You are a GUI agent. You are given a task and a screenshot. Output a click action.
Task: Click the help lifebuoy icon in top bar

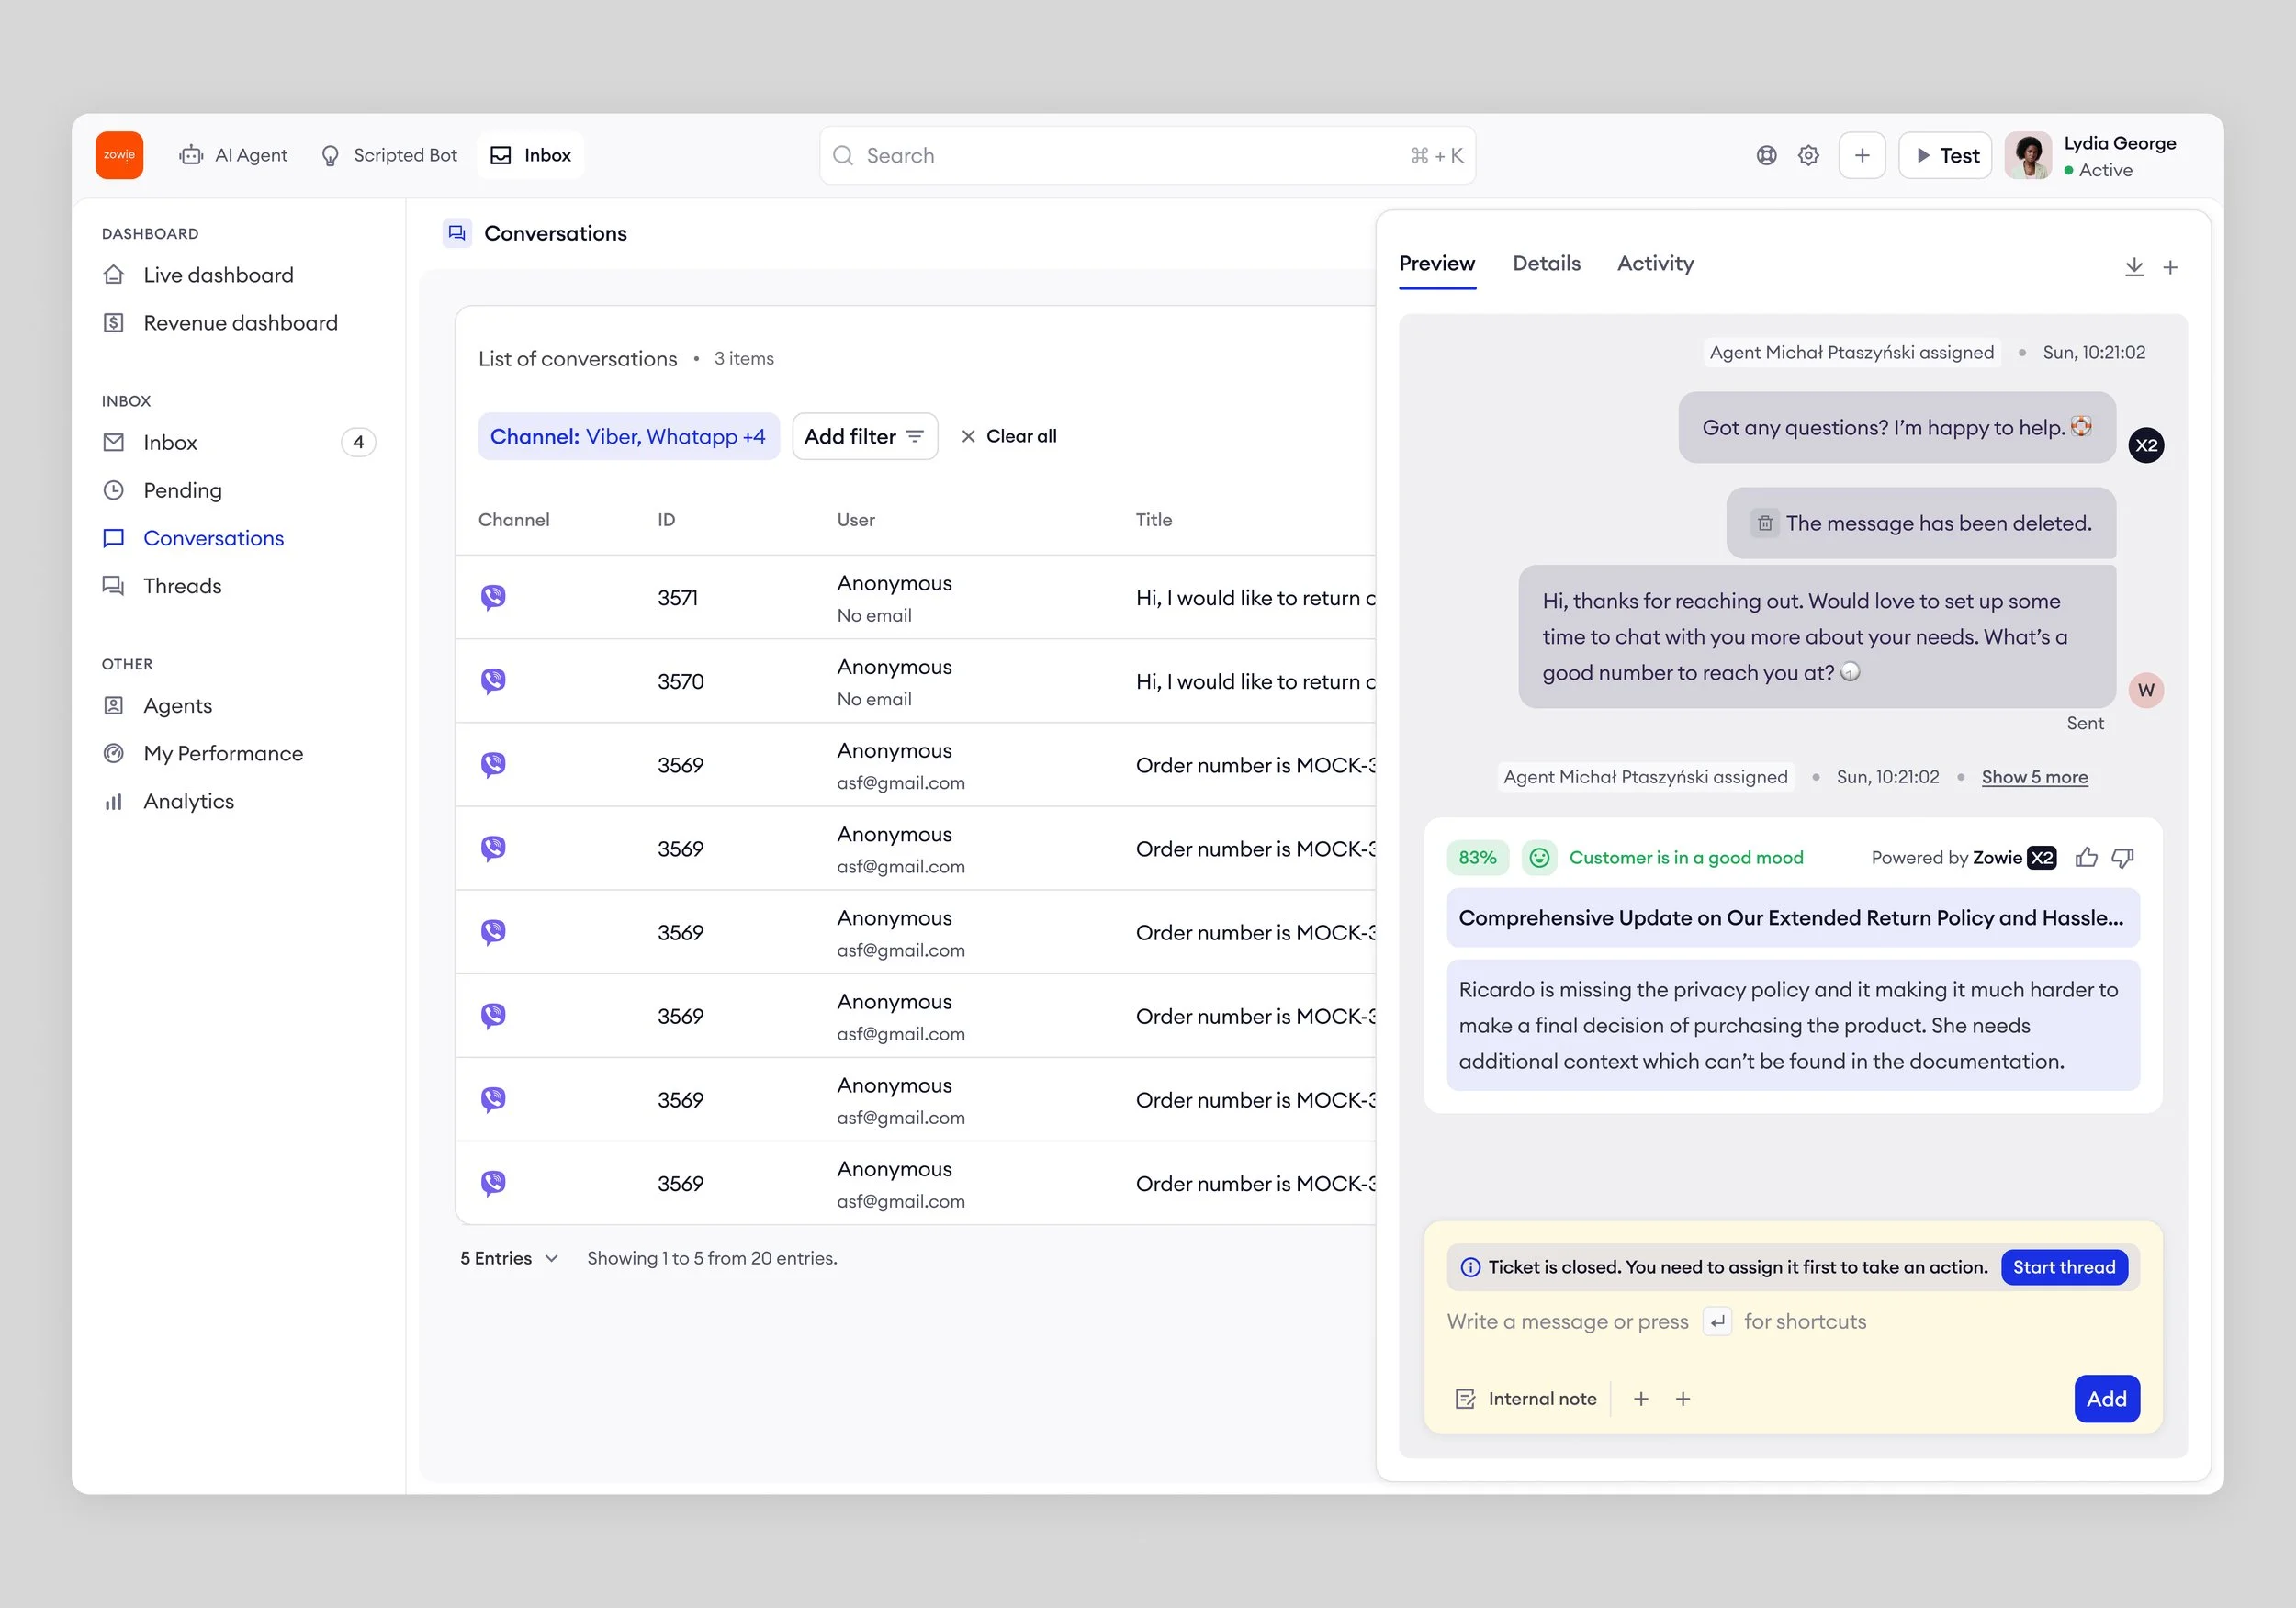click(1766, 155)
